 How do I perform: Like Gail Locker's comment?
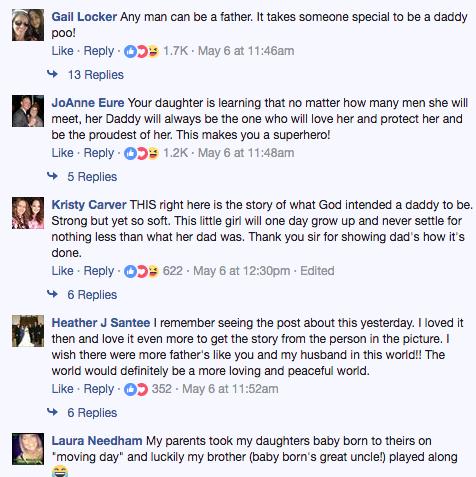pyautogui.click(x=62, y=51)
